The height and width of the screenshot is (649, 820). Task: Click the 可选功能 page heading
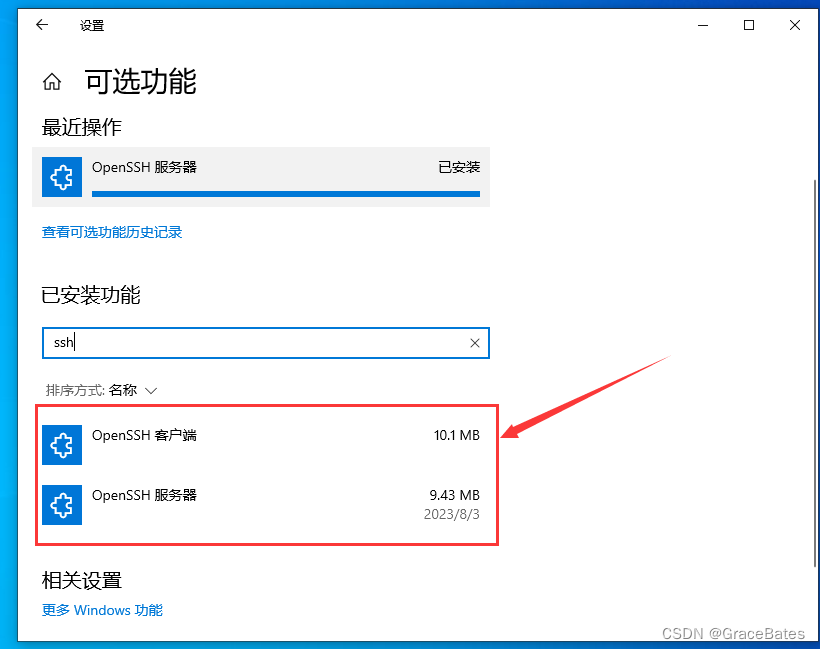point(141,82)
